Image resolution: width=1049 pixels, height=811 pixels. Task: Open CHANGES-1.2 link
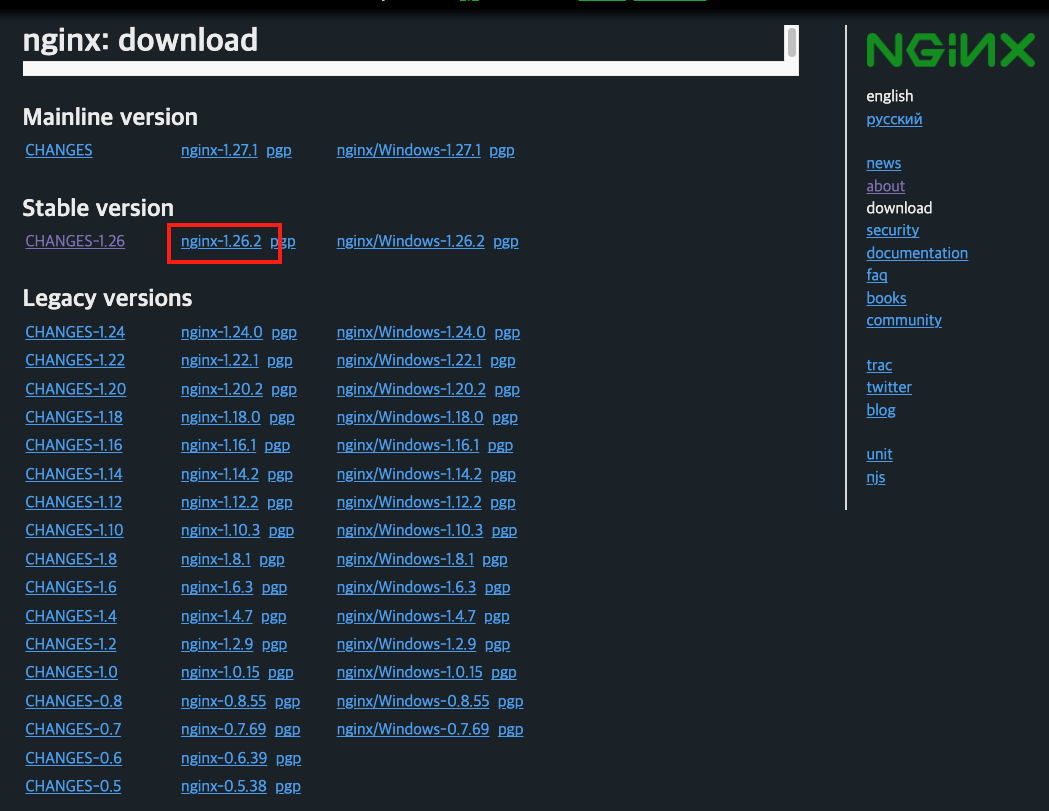coord(71,644)
